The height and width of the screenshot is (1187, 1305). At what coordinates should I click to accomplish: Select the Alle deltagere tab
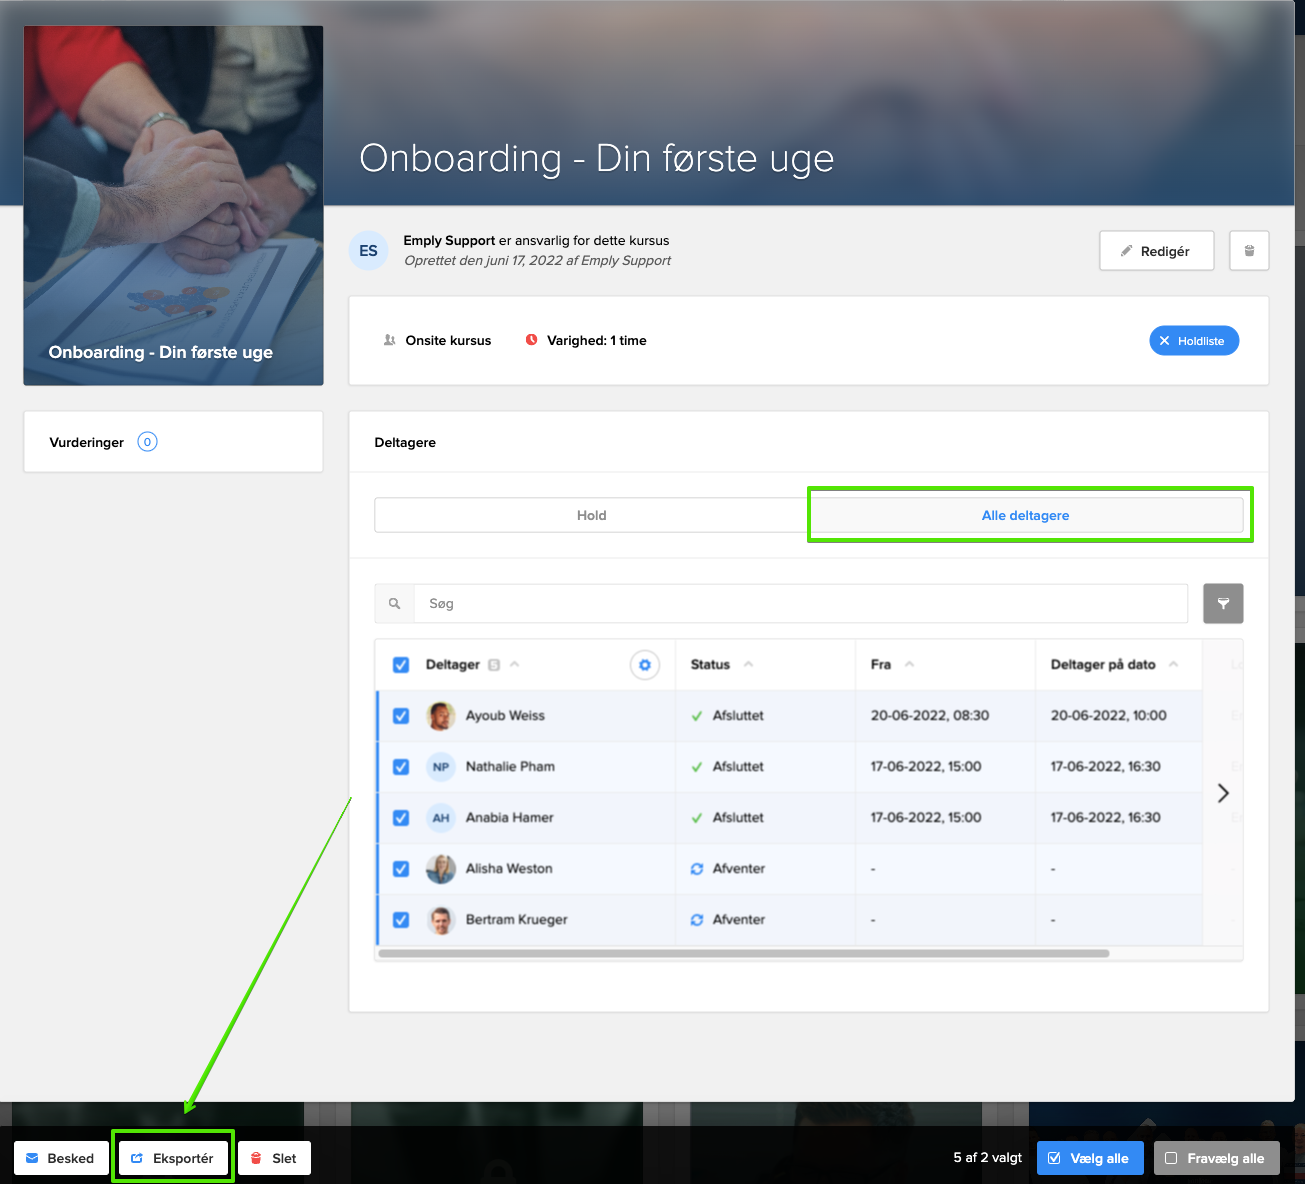[x=1025, y=516]
